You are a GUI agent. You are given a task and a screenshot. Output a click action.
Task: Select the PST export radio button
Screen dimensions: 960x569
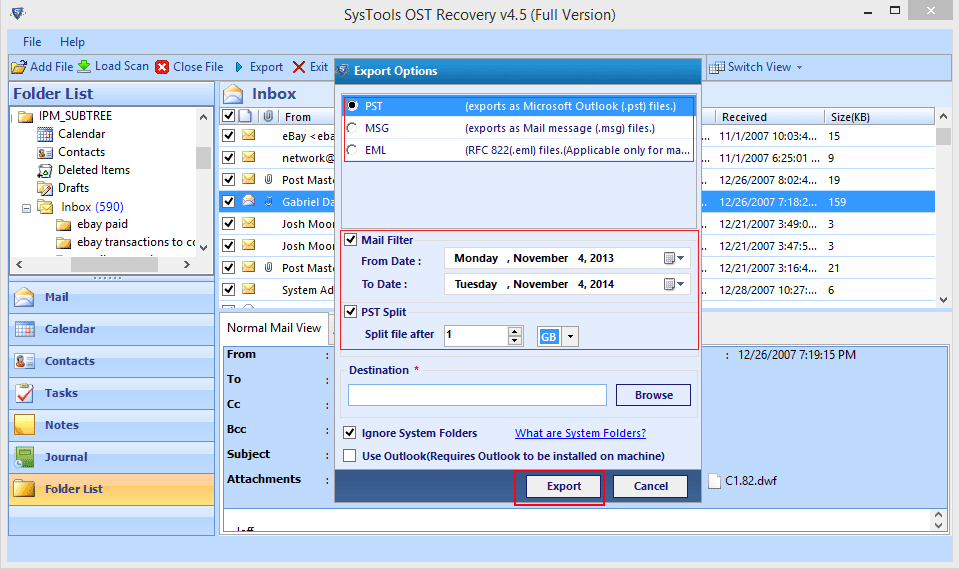352,106
